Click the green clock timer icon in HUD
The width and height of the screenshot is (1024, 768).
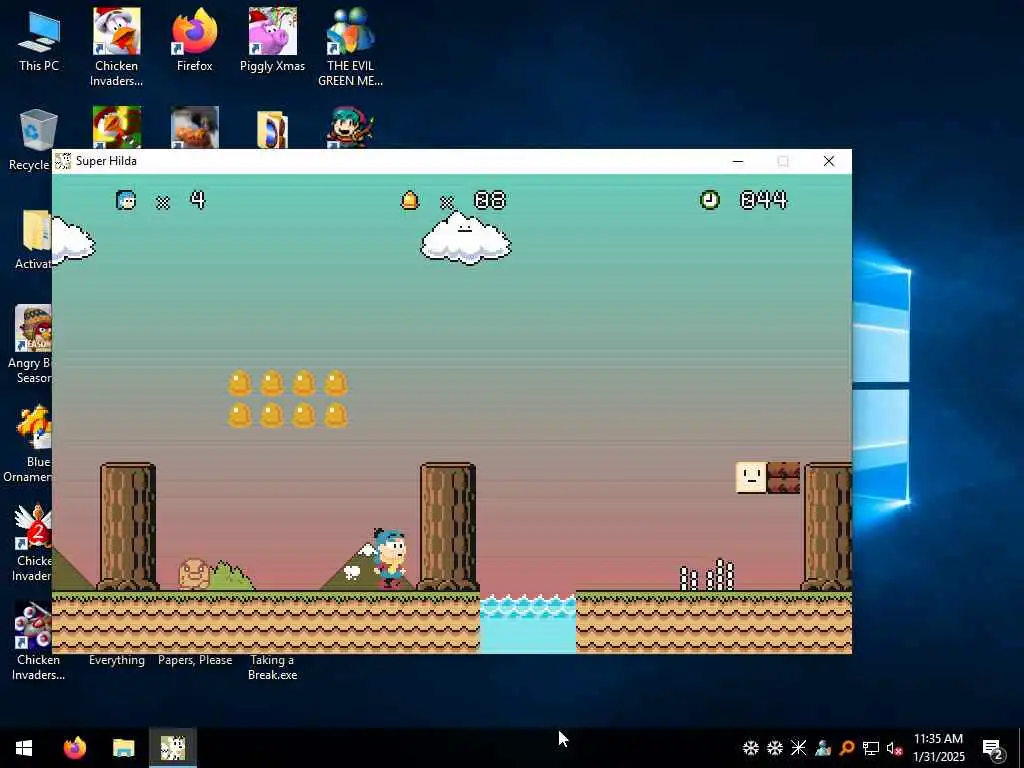[710, 200]
